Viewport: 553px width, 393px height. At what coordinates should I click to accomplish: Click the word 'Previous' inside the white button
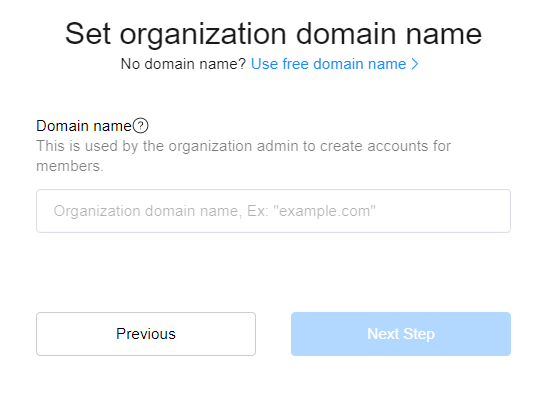(146, 334)
